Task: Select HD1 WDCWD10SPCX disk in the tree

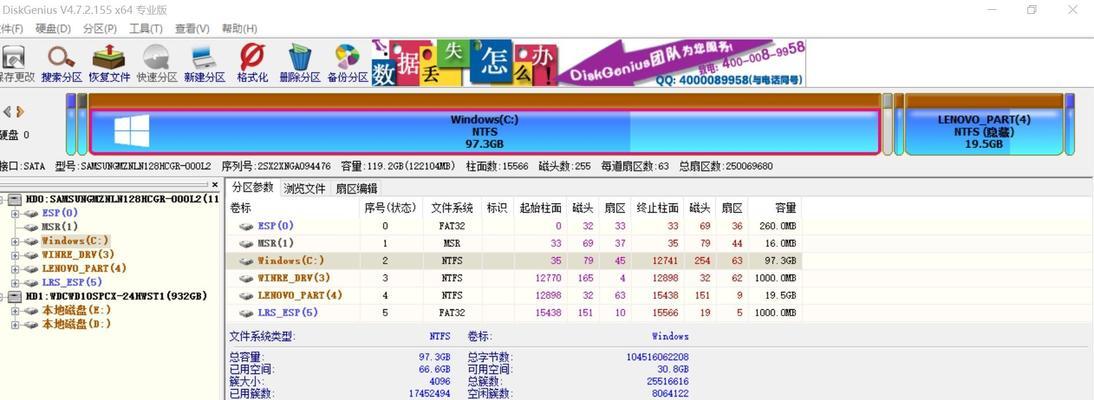Action: tap(116, 297)
